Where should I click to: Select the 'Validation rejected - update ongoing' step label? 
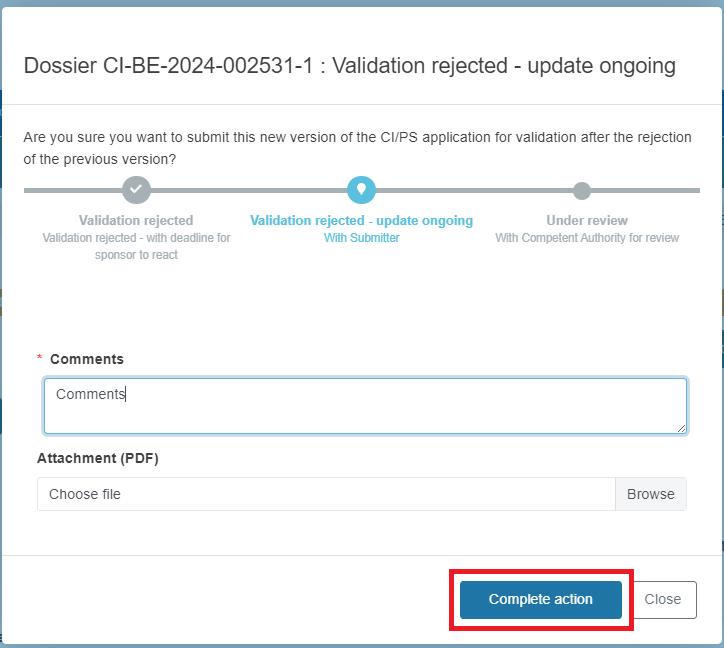[x=362, y=220]
